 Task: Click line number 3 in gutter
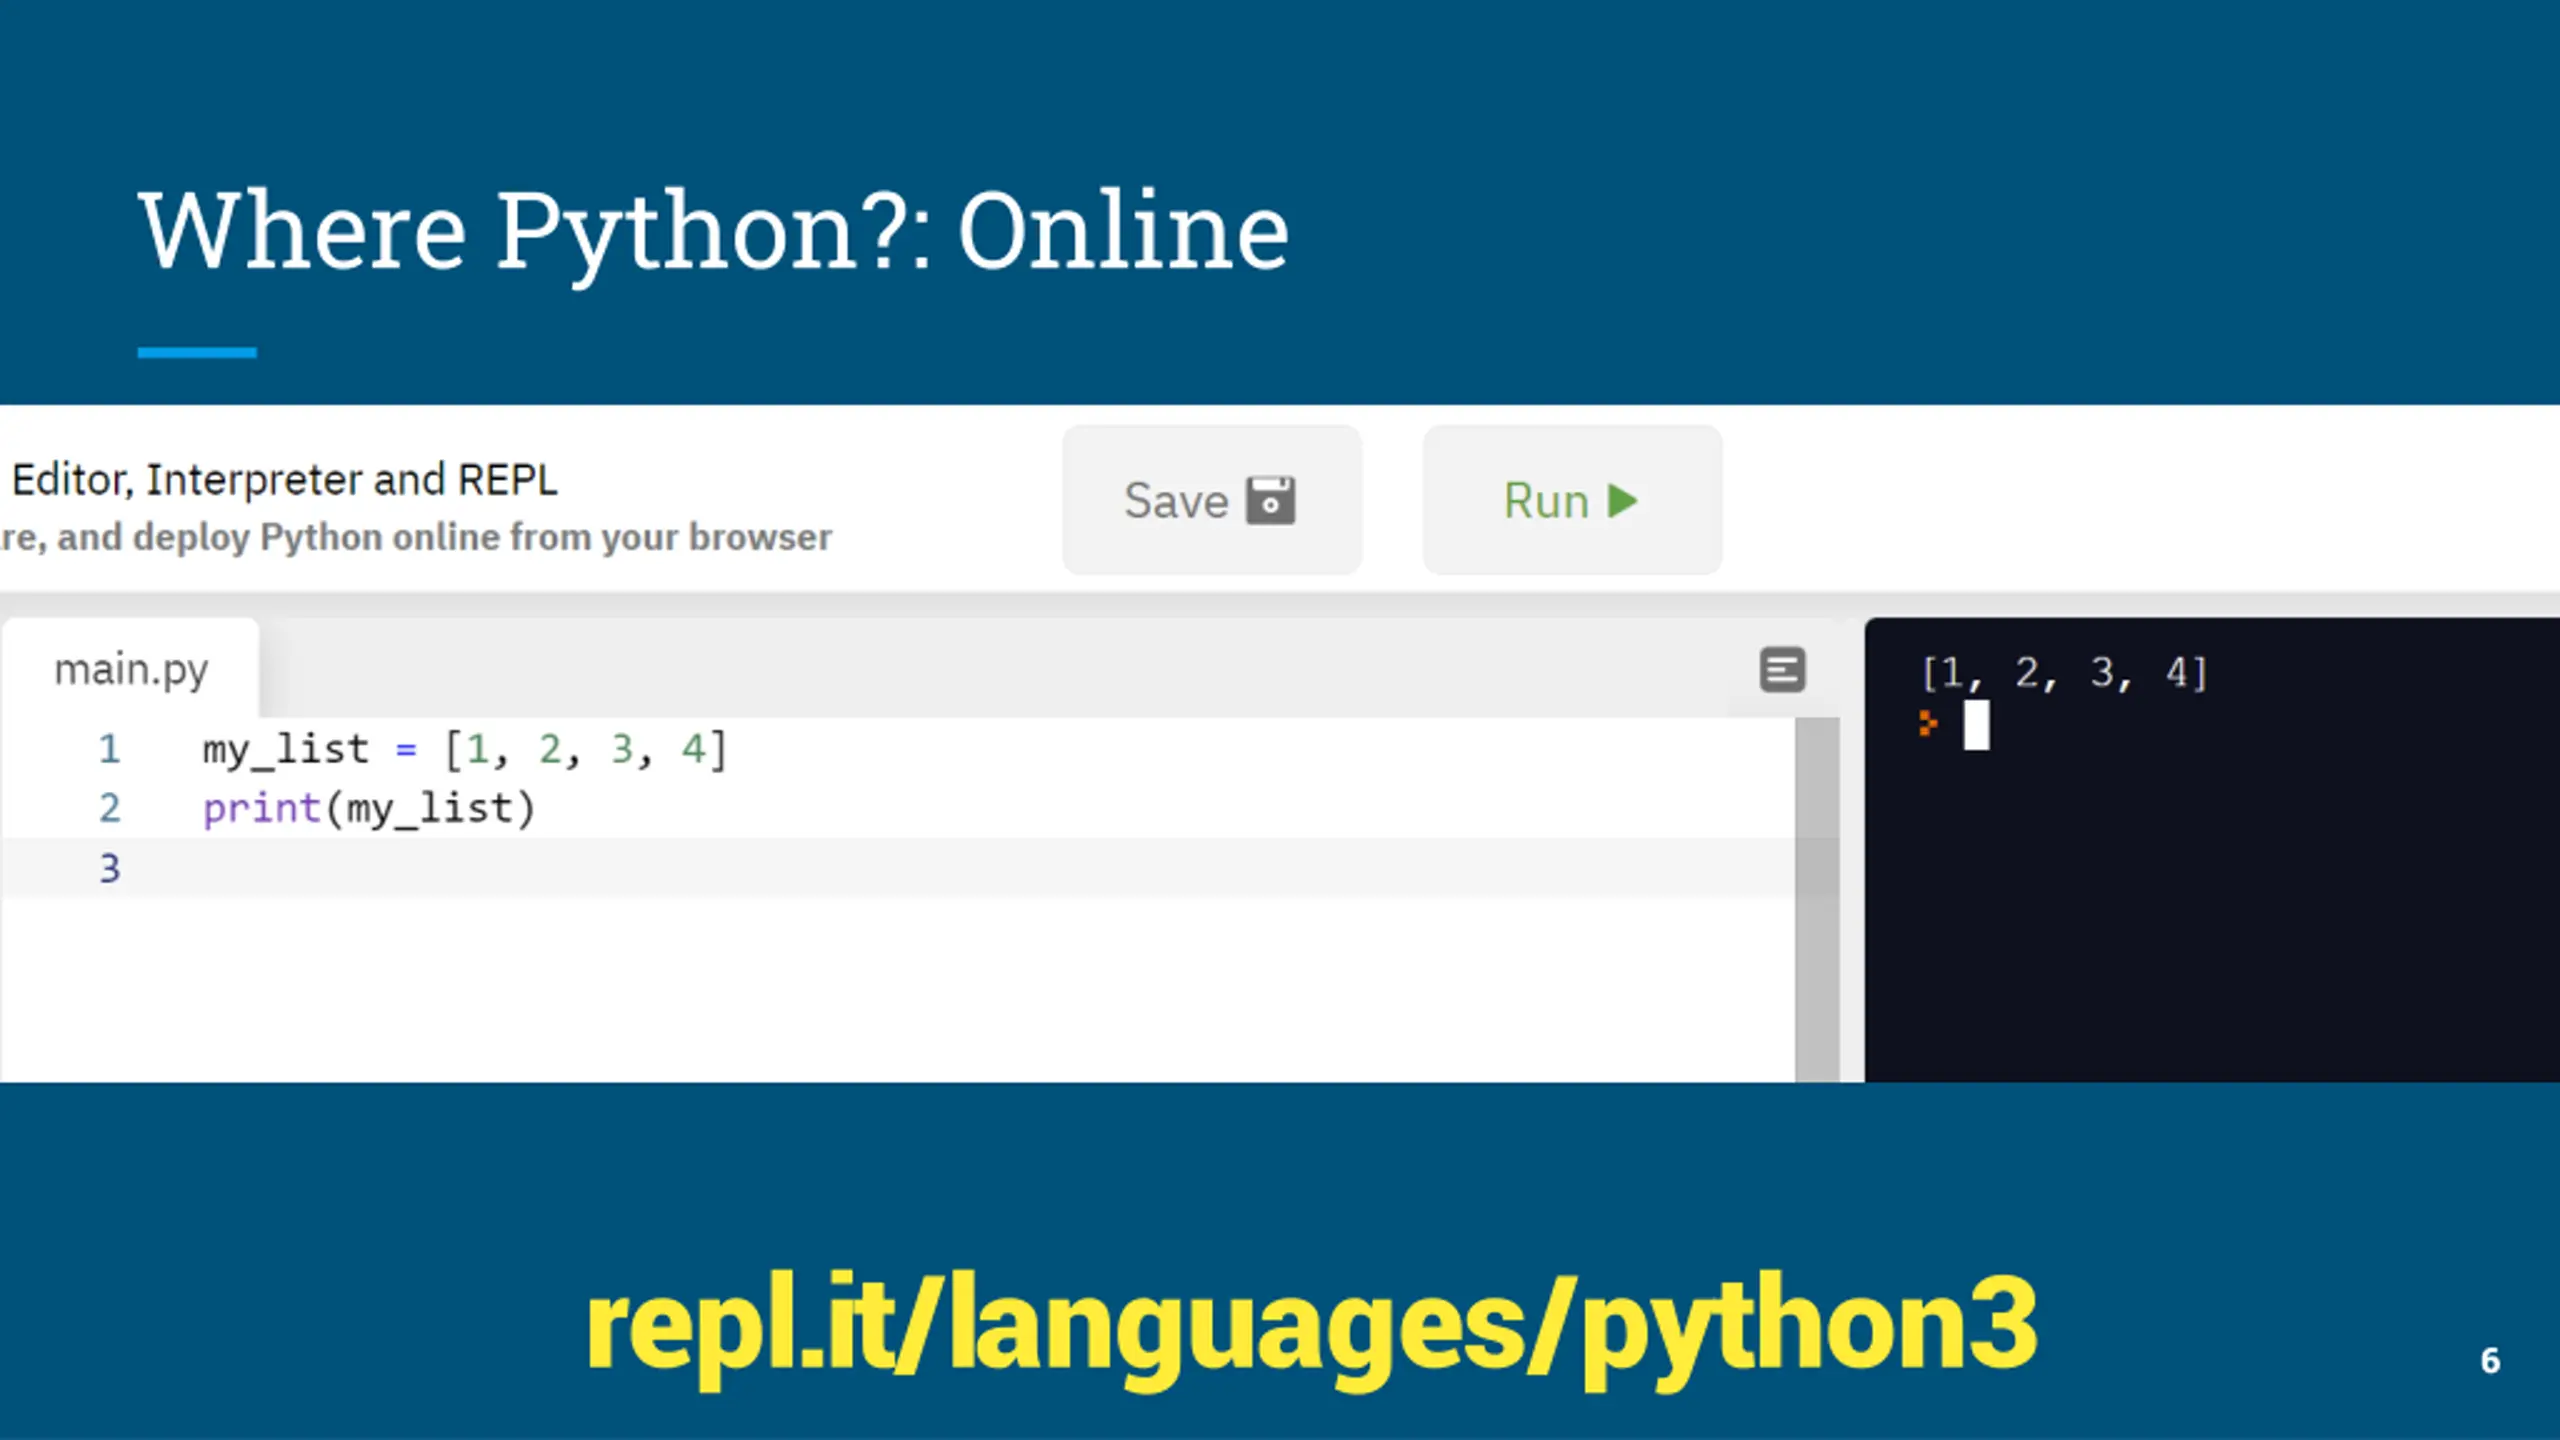point(109,868)
